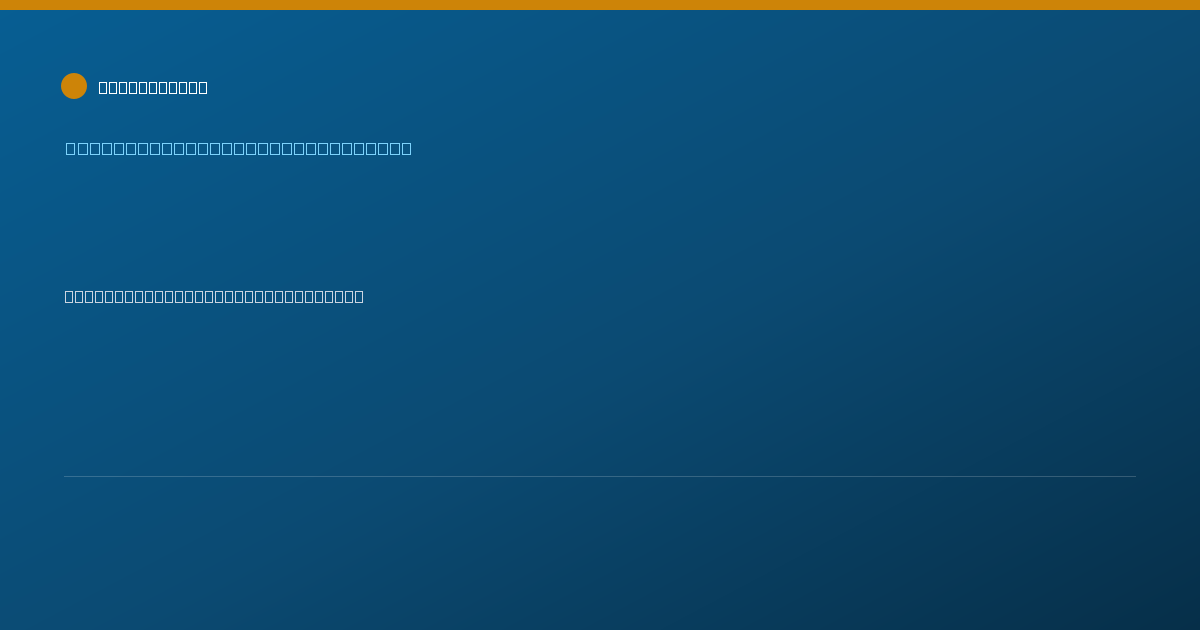Click the white paragraph text line below the headline
The height and width of the screenshot is (630, 1200).
coord(214,297)
